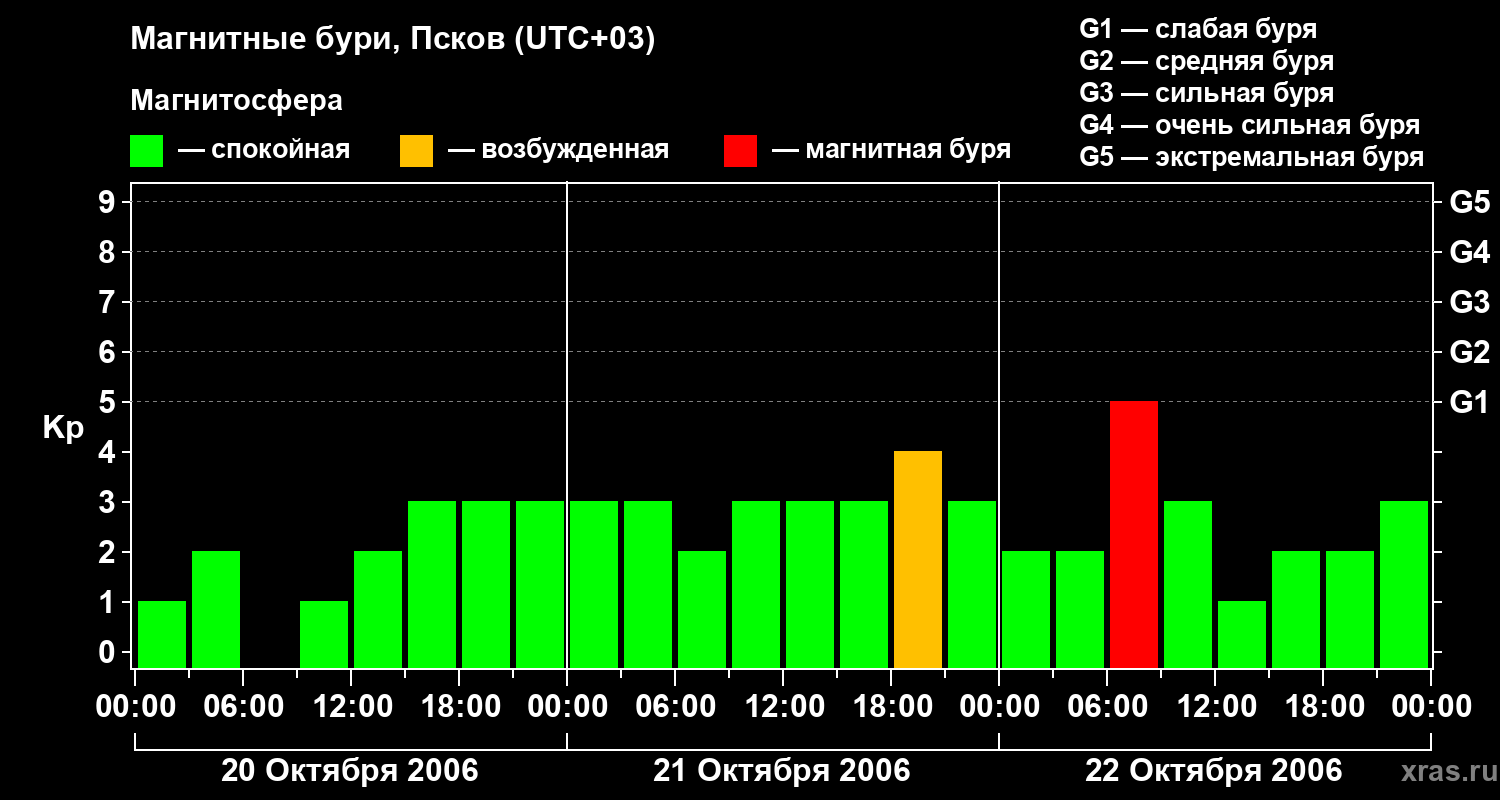Click the red 'магнитная буря' legend swatch
This screenshot has height=800, width=1500.
(740, 151)
